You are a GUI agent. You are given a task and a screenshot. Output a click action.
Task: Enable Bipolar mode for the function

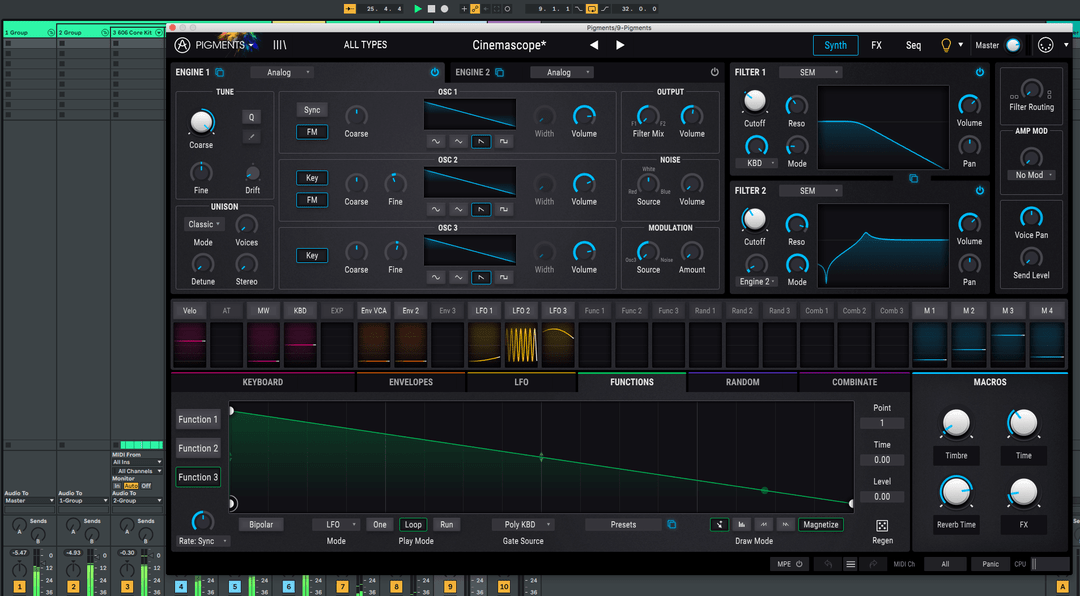click(261, 524)
